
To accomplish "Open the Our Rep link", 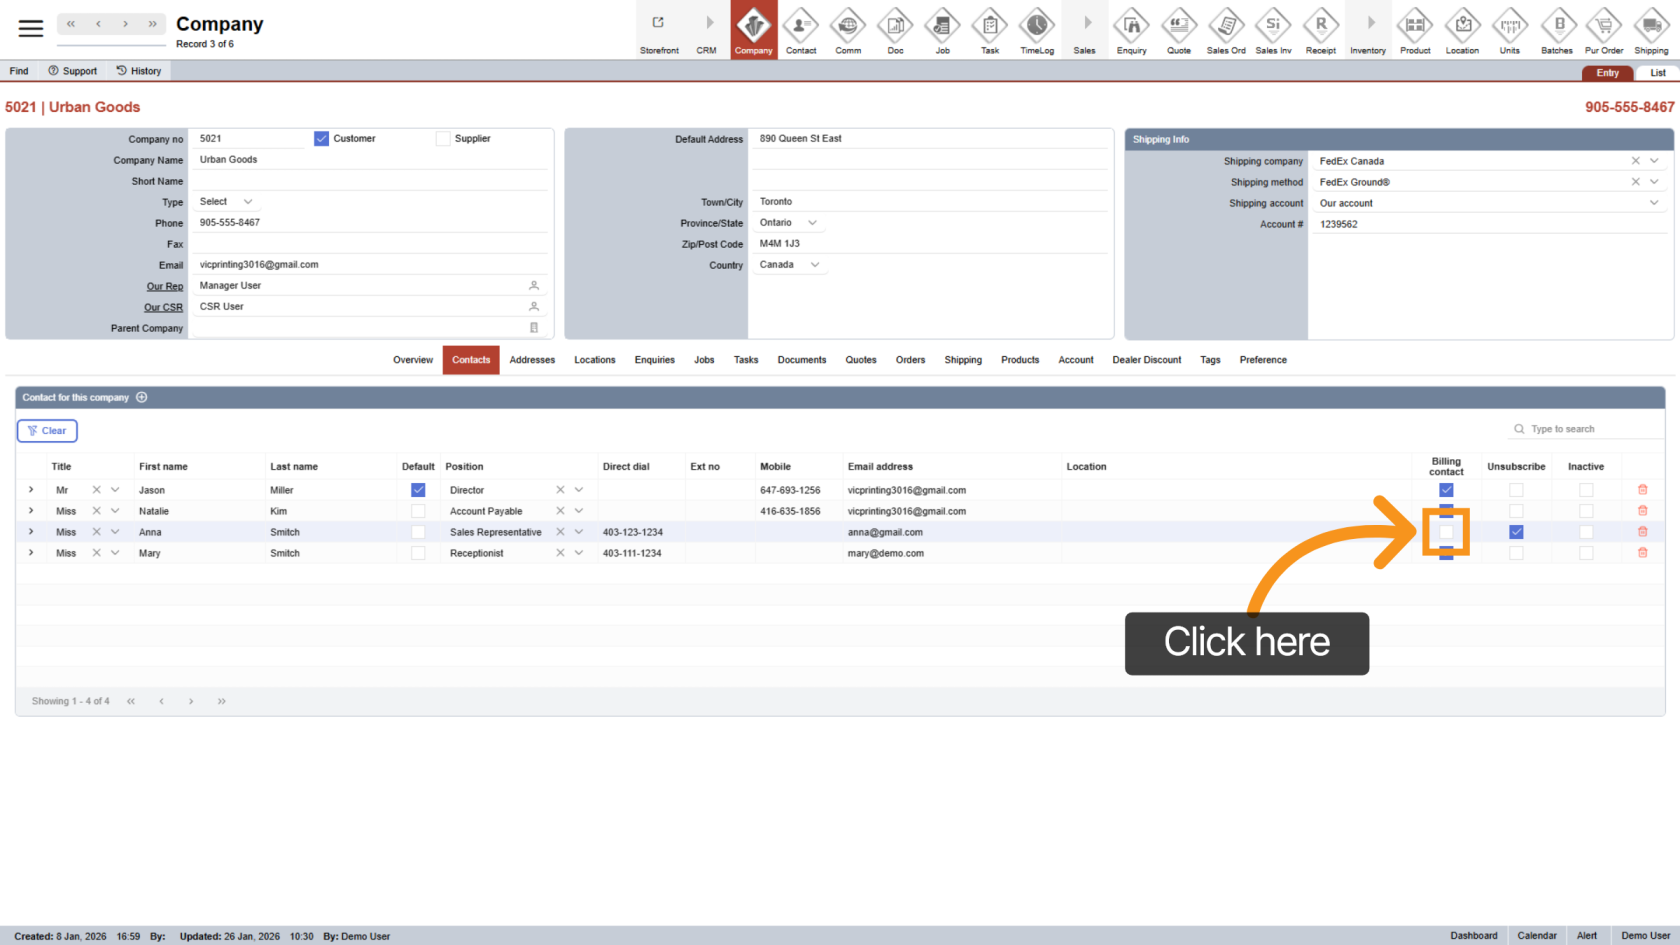I will pos(165,286).
